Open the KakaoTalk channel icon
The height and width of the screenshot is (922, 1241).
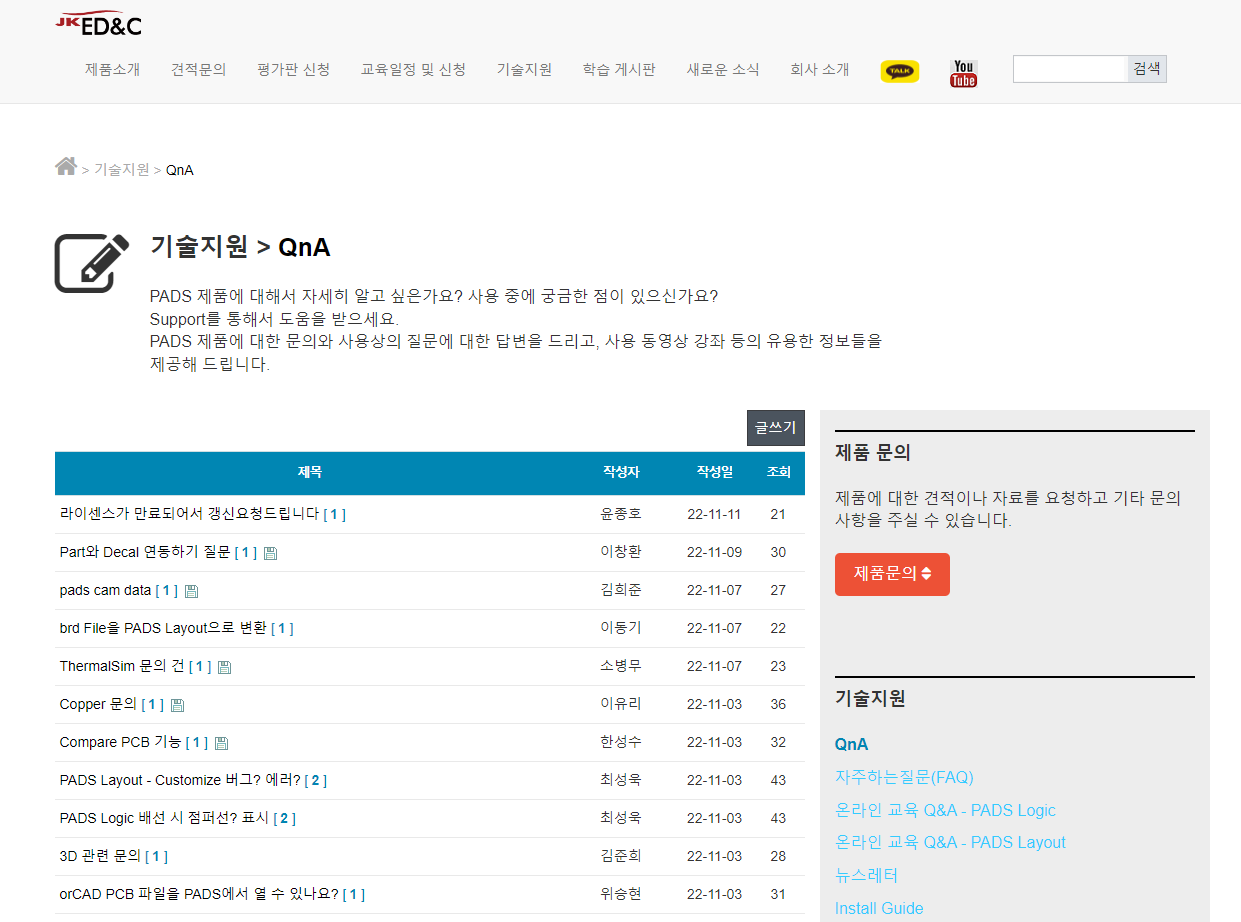point(900,71)
